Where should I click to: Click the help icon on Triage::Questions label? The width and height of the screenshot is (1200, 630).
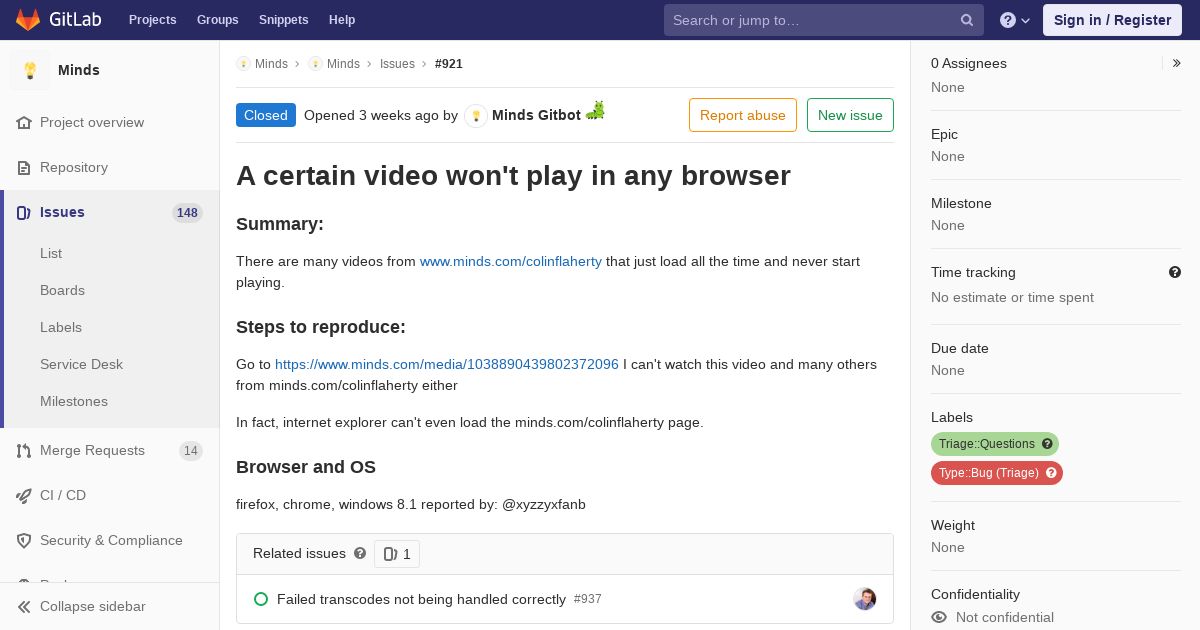click(1047, 444)
